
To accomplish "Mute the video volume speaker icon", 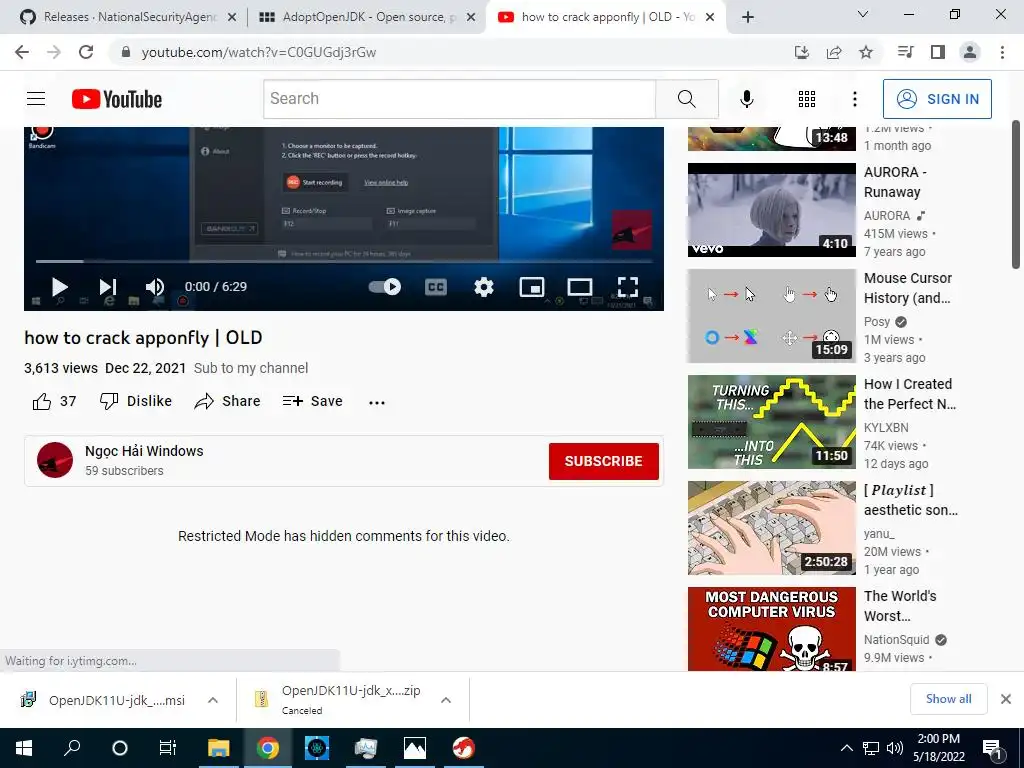I will [x=155, y=287].
